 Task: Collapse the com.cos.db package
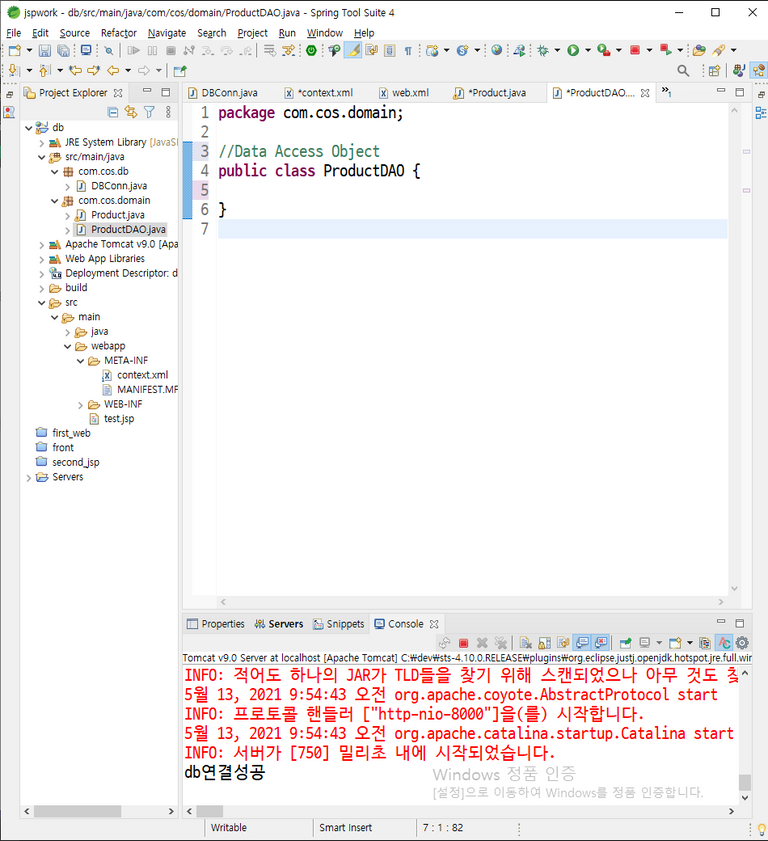tap(54, 172)
